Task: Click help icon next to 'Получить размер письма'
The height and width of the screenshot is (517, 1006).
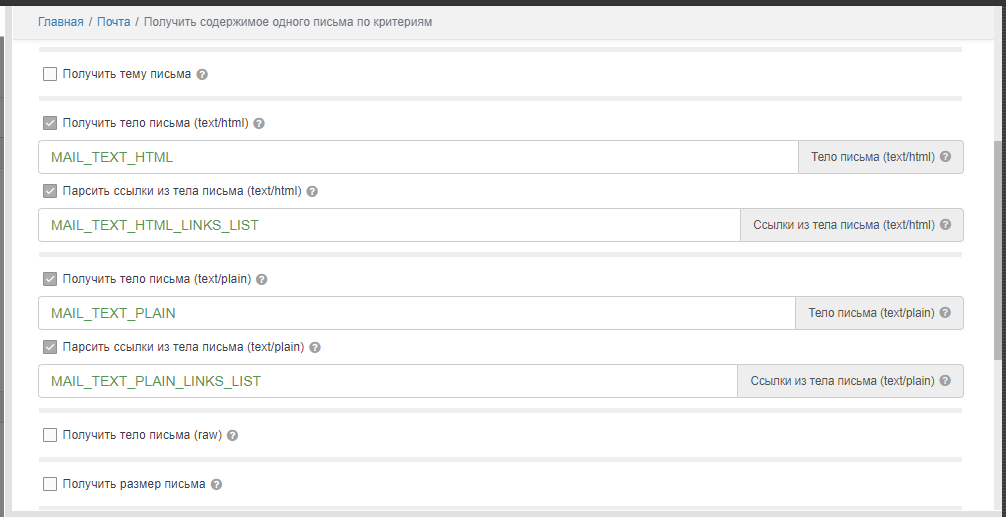Action: [x=216, y=484]
